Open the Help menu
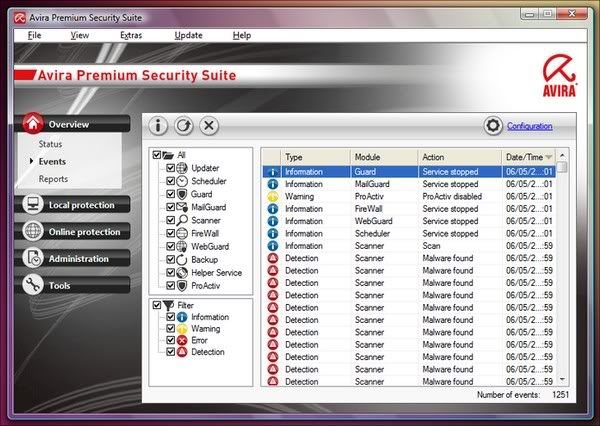The height and width of the screenshot is (426, 600). [x=242, y=35]
